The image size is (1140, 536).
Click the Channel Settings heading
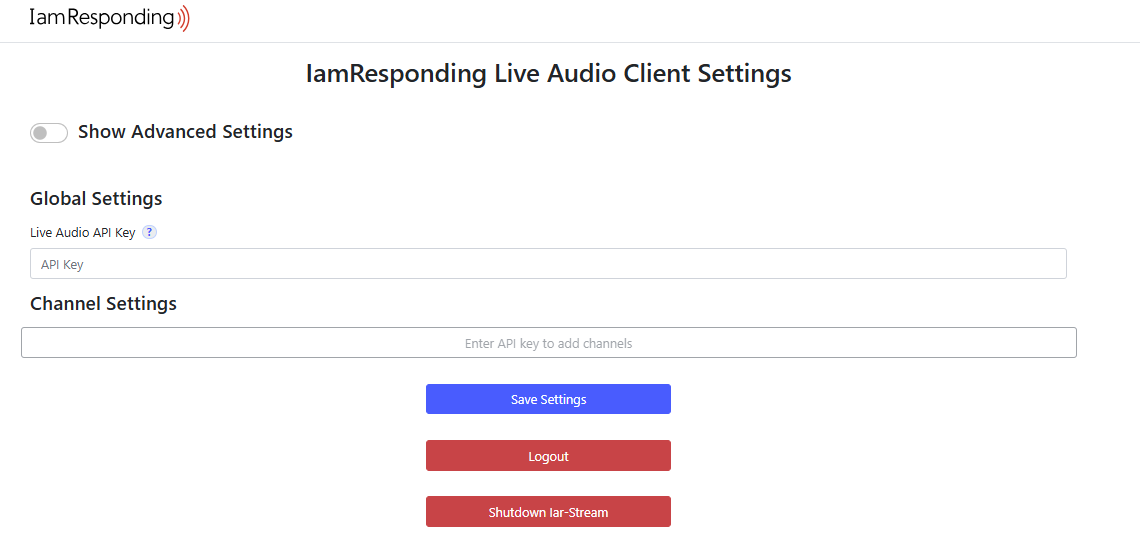tap(103, 303)
